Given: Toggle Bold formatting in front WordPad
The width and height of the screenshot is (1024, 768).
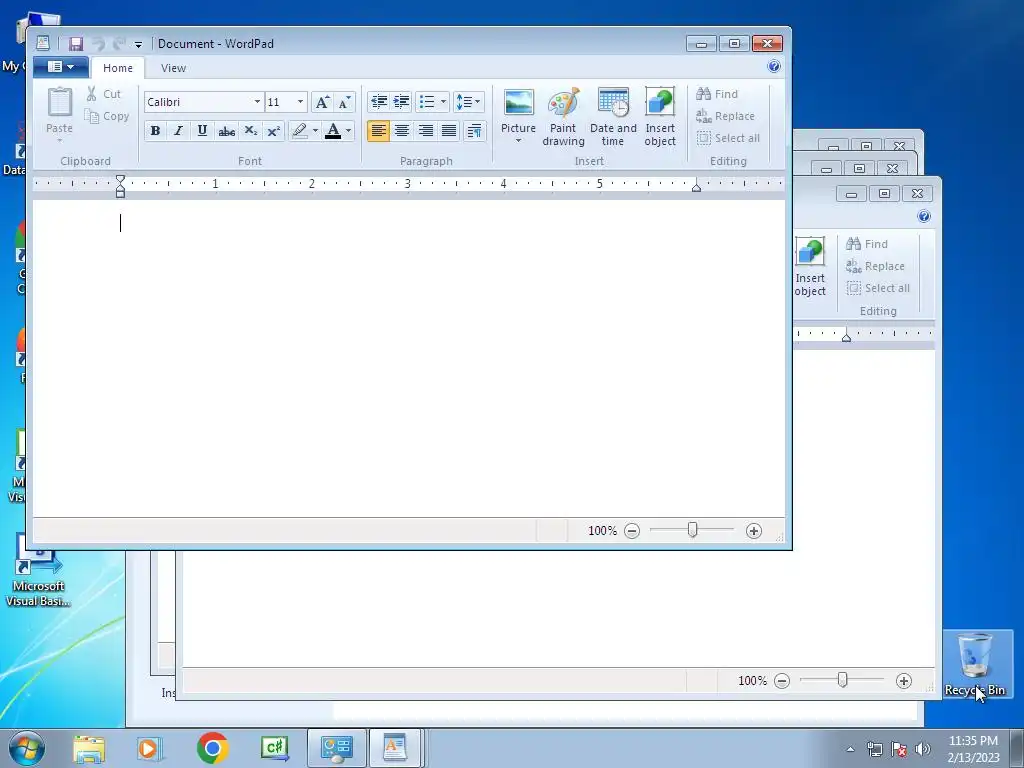Looking at the screenshot, I should click(155, 131).
